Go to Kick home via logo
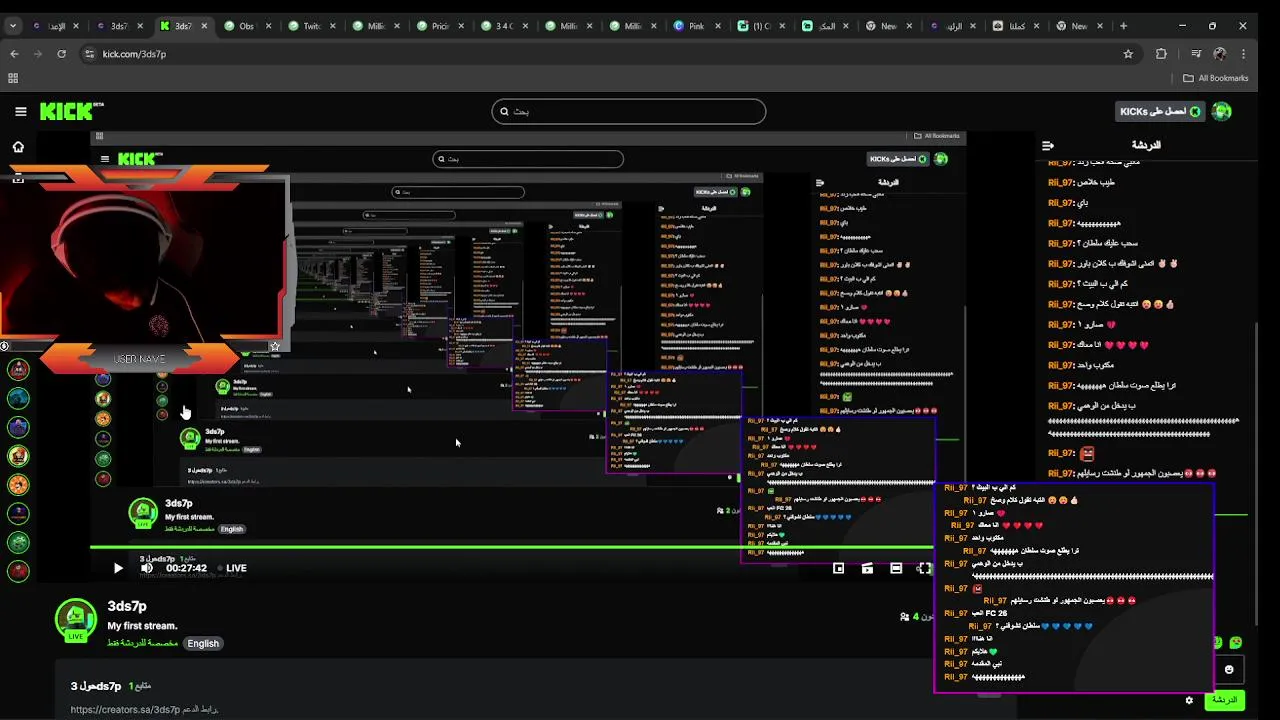1280x720 pixels. click(x=72, y=111)
